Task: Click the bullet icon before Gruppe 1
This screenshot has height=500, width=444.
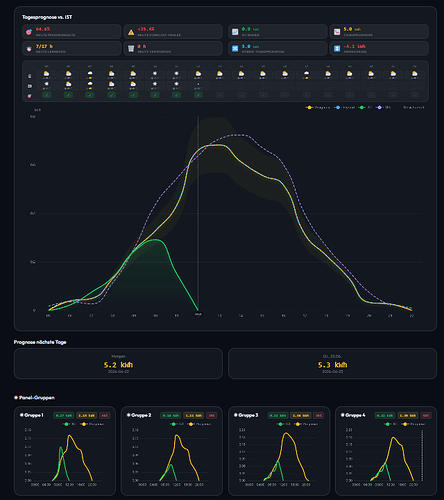Action: 22,415
